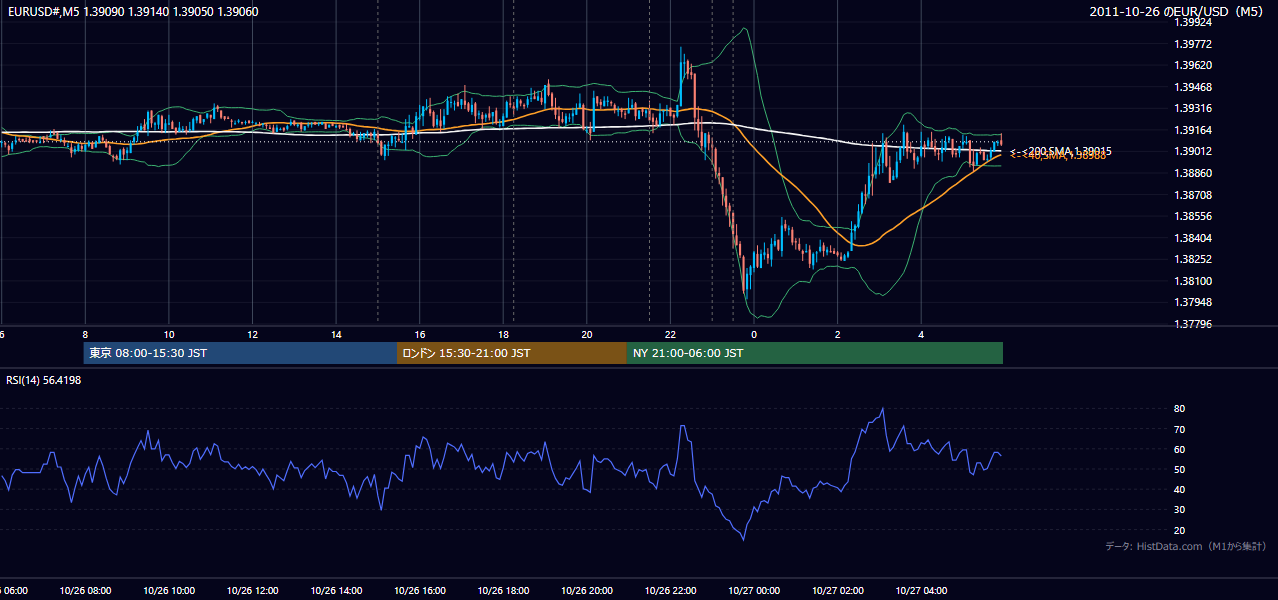Click the RSI(14) 56.4198 indicator label
Viewport: 1278px width, 600px height.
coord(44,380)
